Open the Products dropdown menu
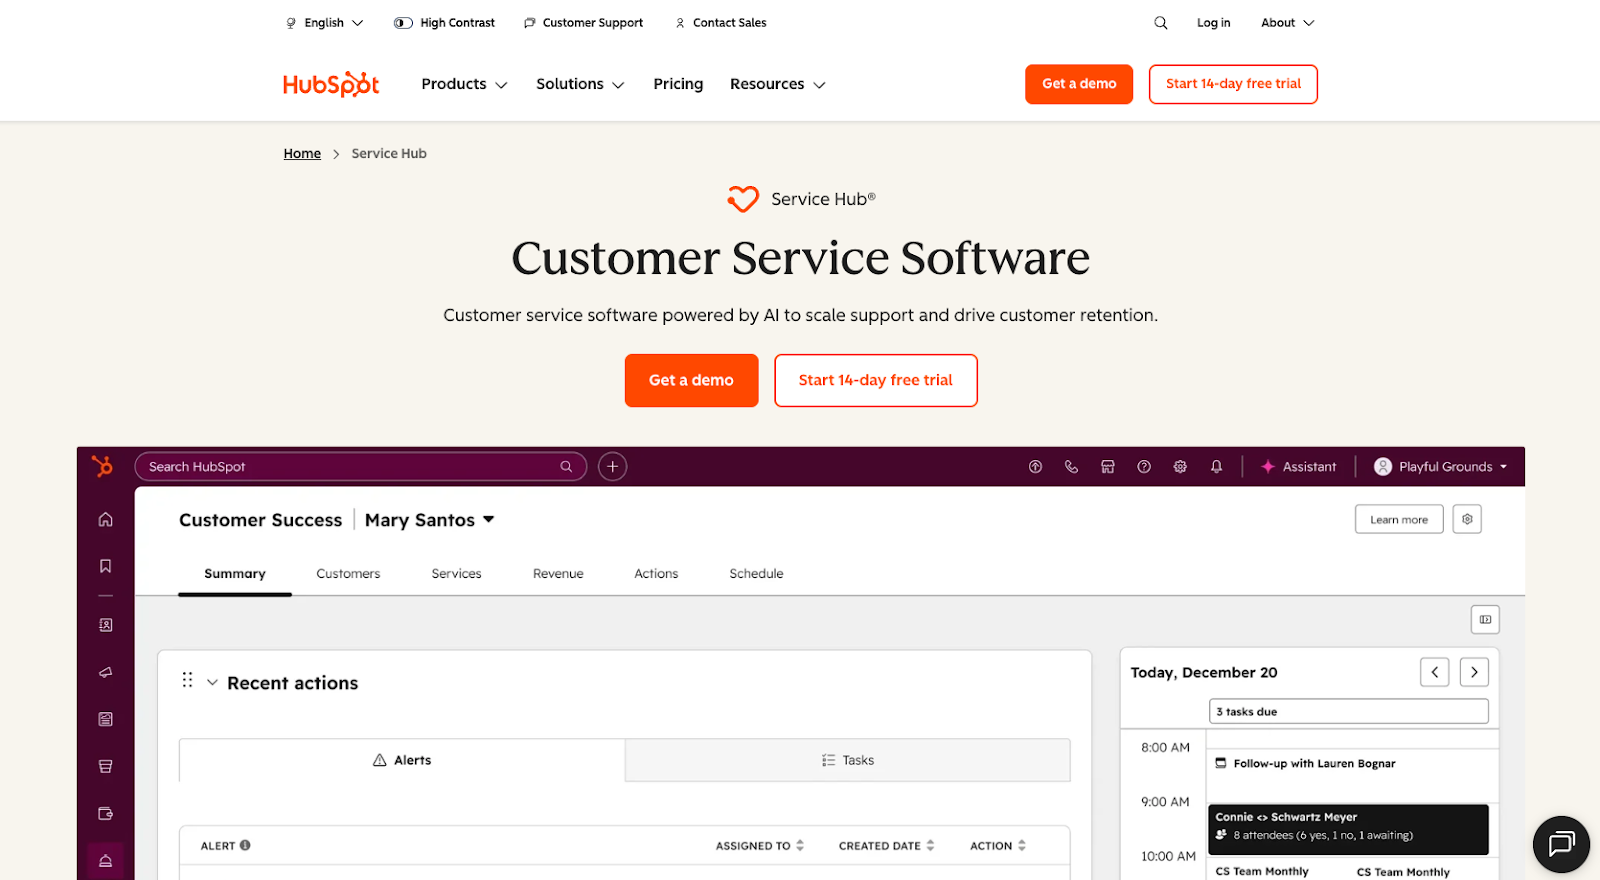The width and height of the screenshot is (1600, 880). [464, 84]
